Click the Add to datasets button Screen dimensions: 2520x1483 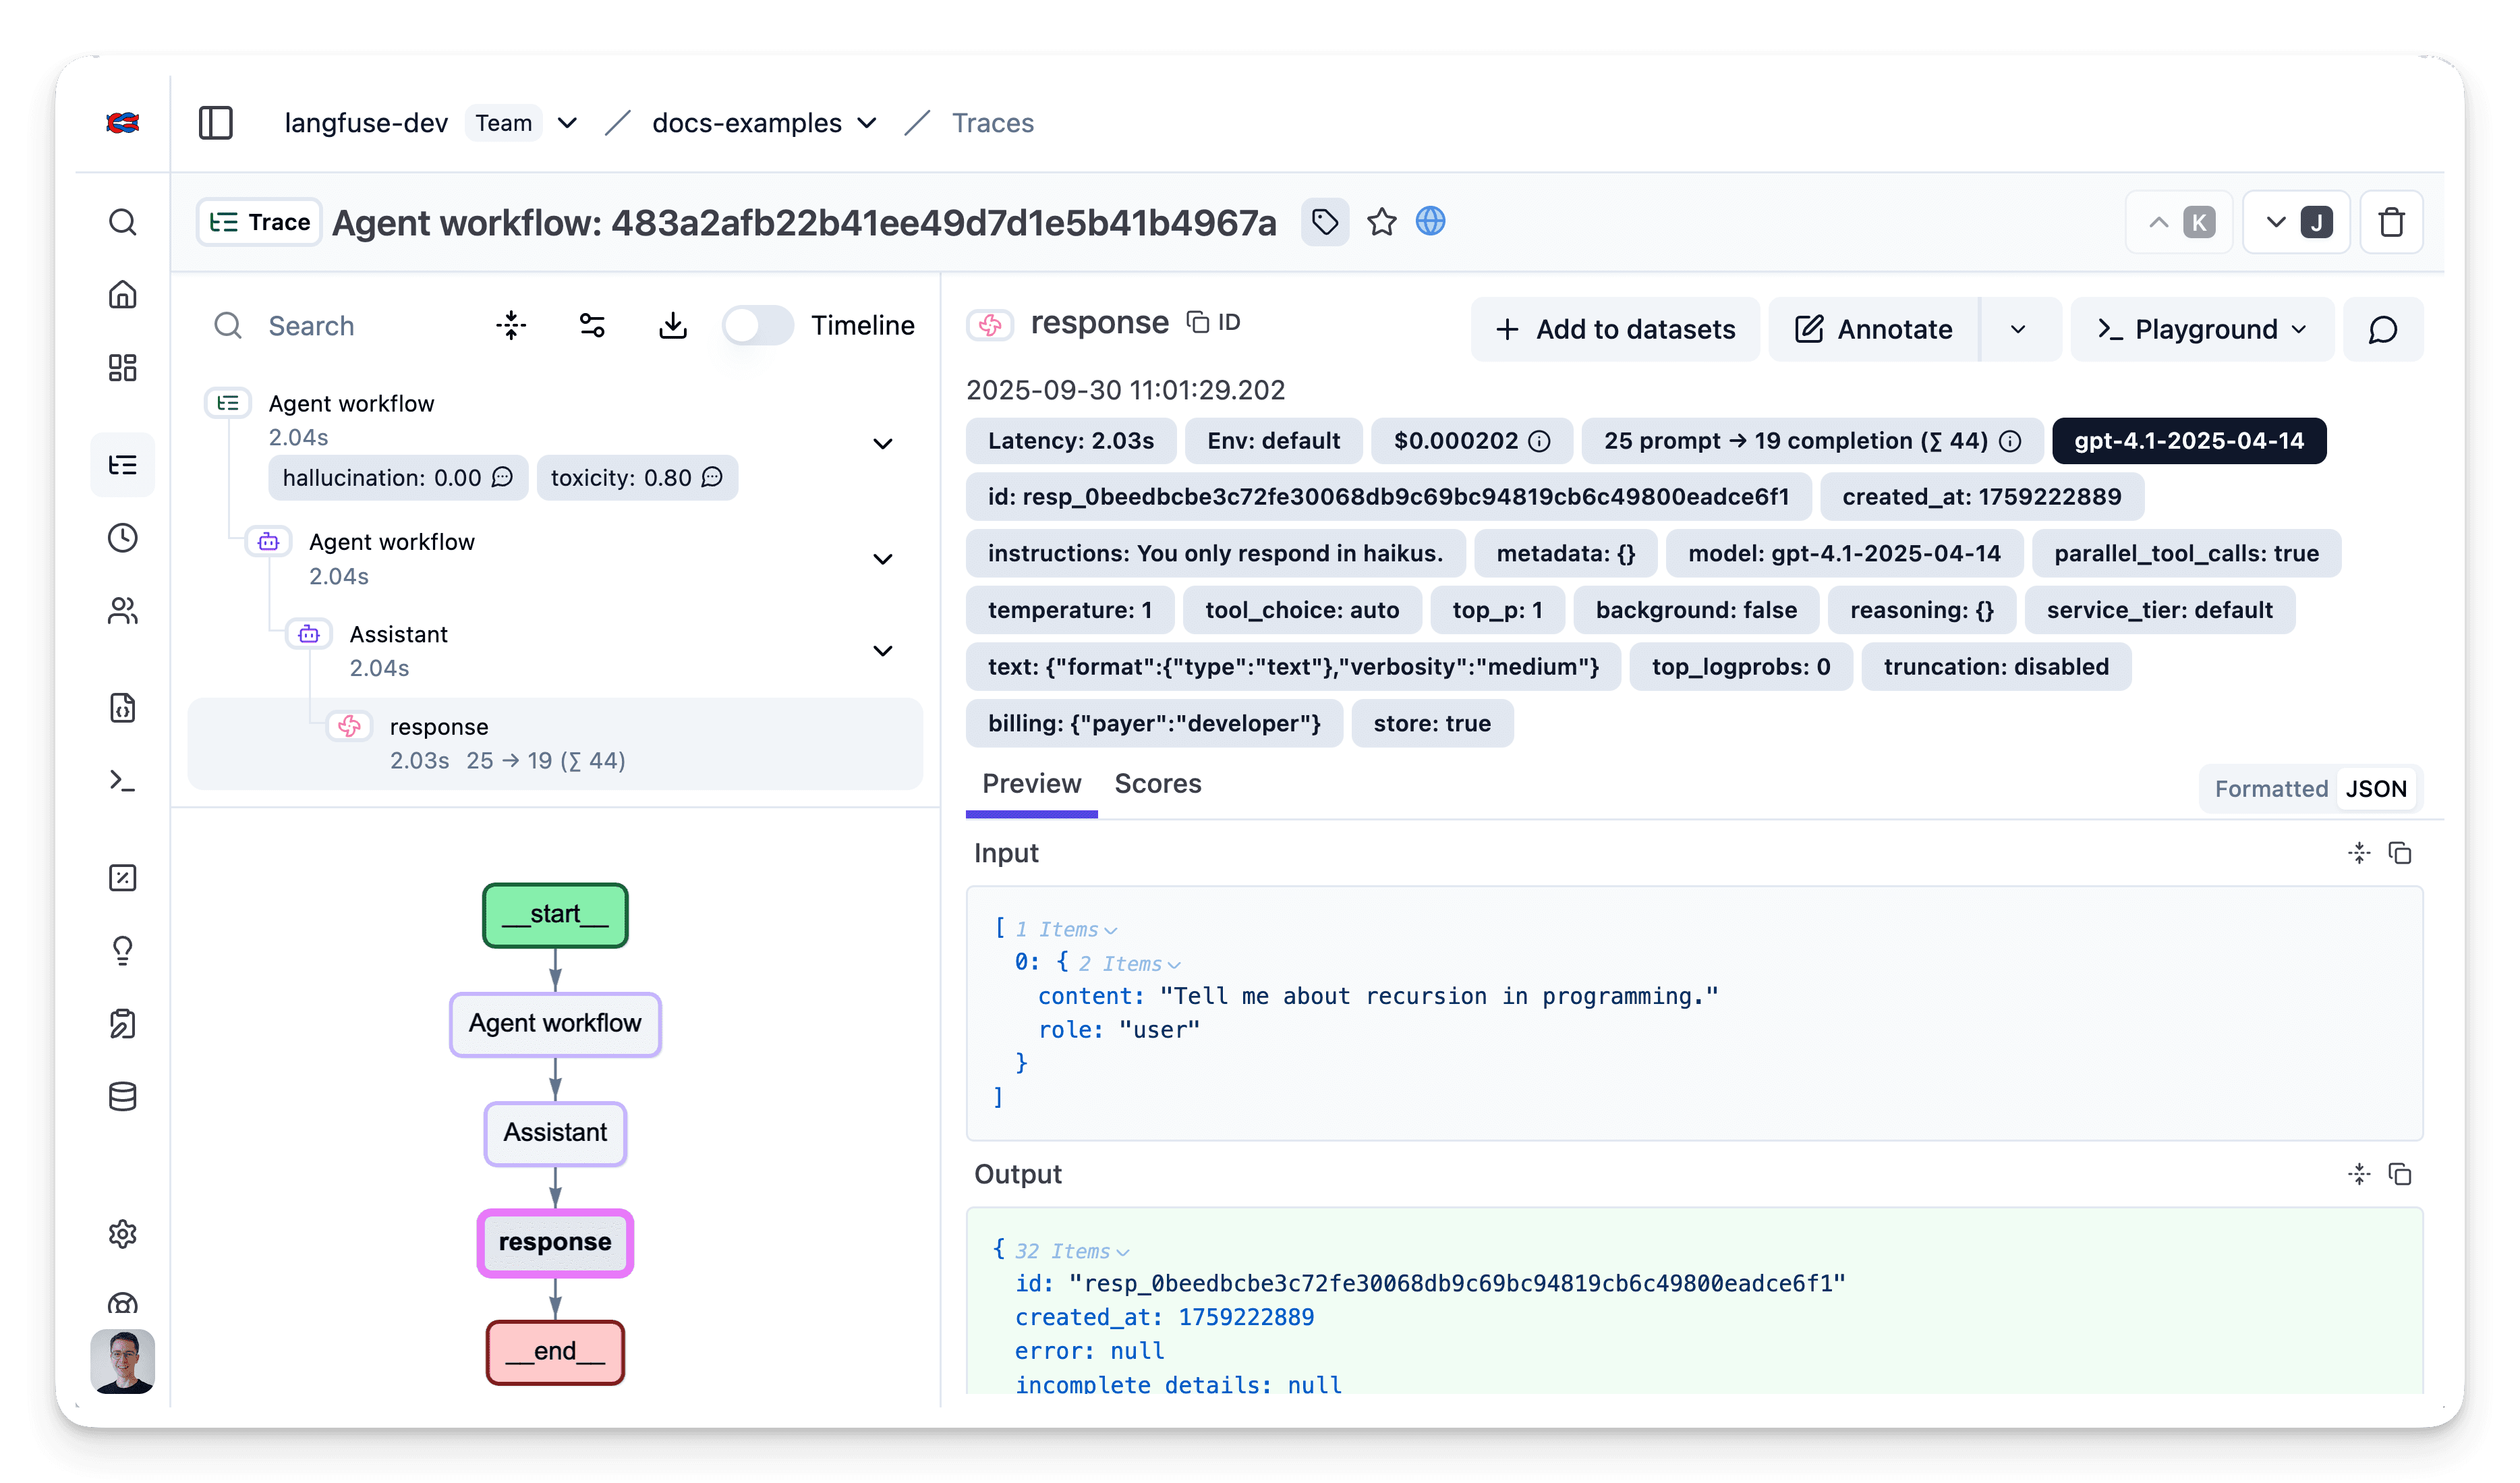pyautogui.click(x=1614, y=329)
